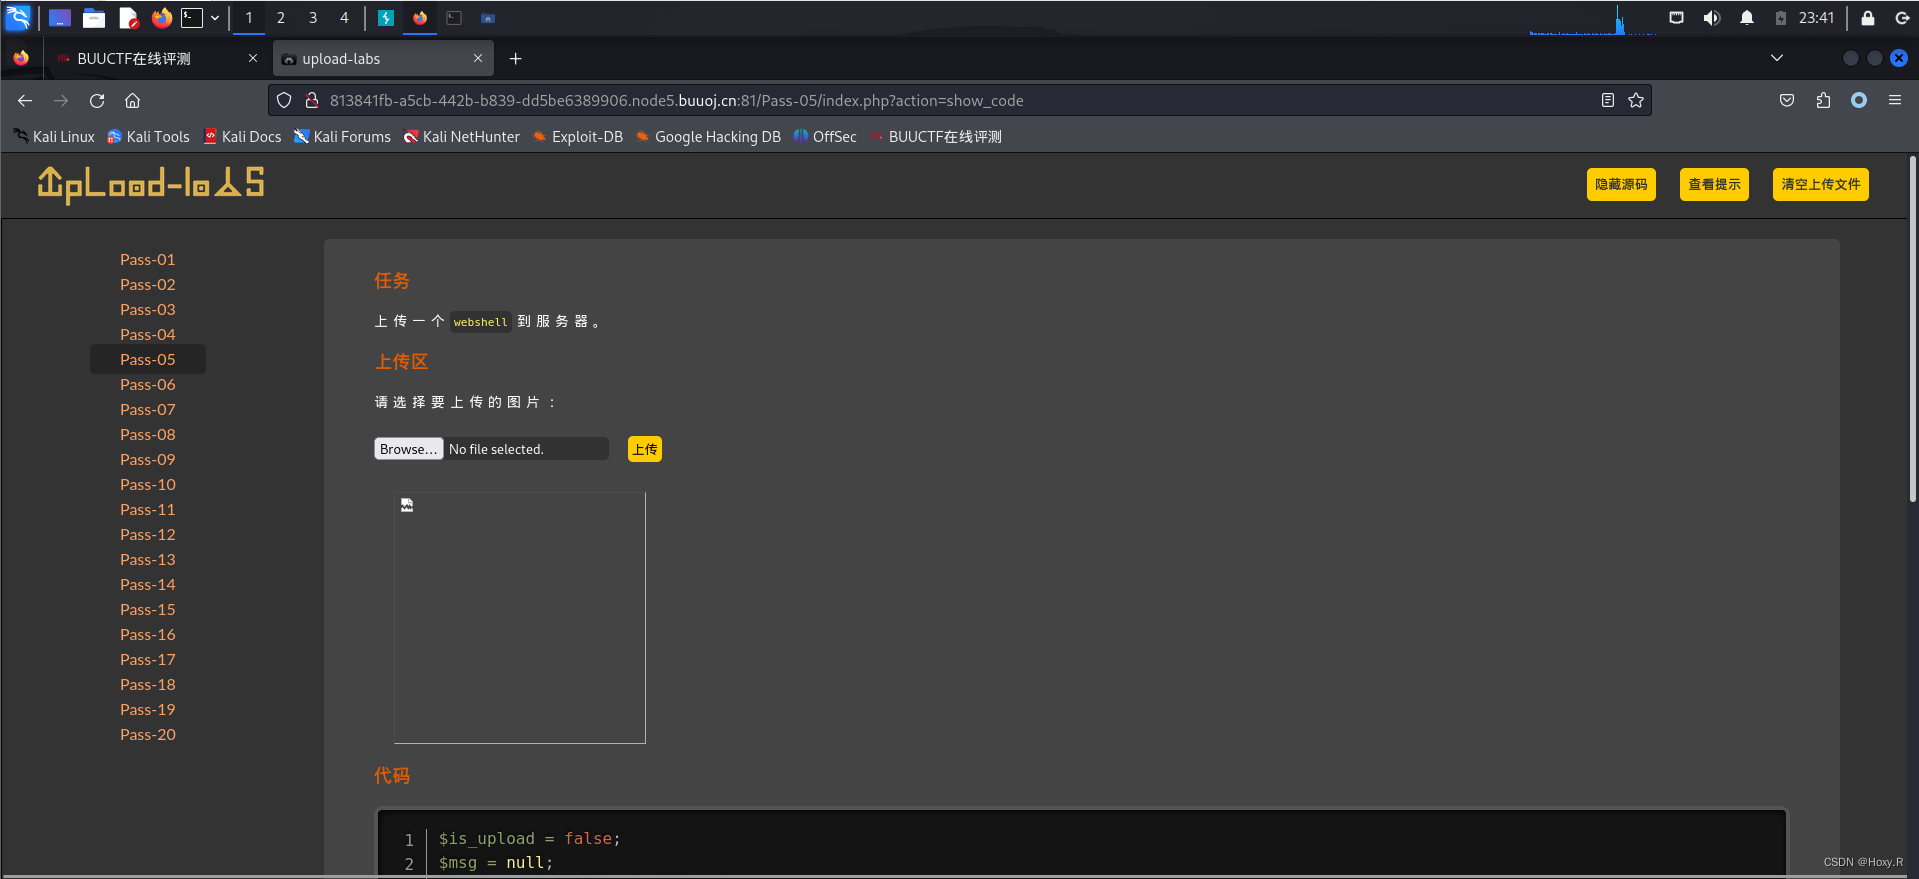Image resolution: width=1919 pixels, height=879 pixels.
Task: Click the insecure connection padlock icon
Action: point(312,100)
